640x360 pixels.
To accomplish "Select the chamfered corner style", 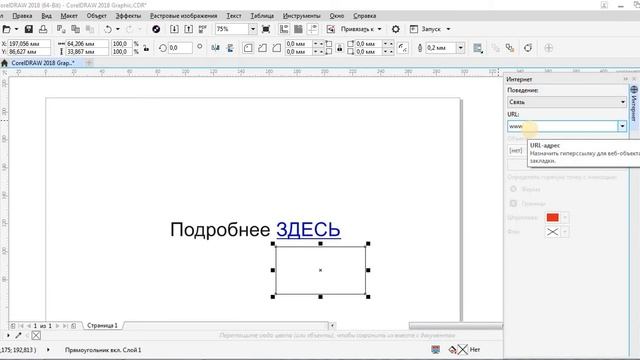I will coord(277,48).
